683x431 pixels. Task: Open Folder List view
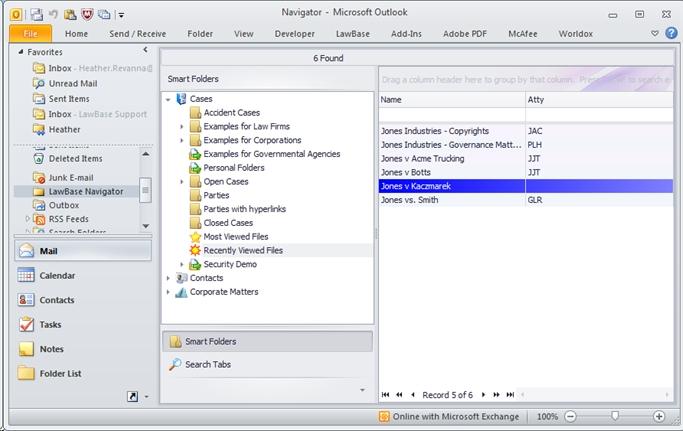[83, 373]
